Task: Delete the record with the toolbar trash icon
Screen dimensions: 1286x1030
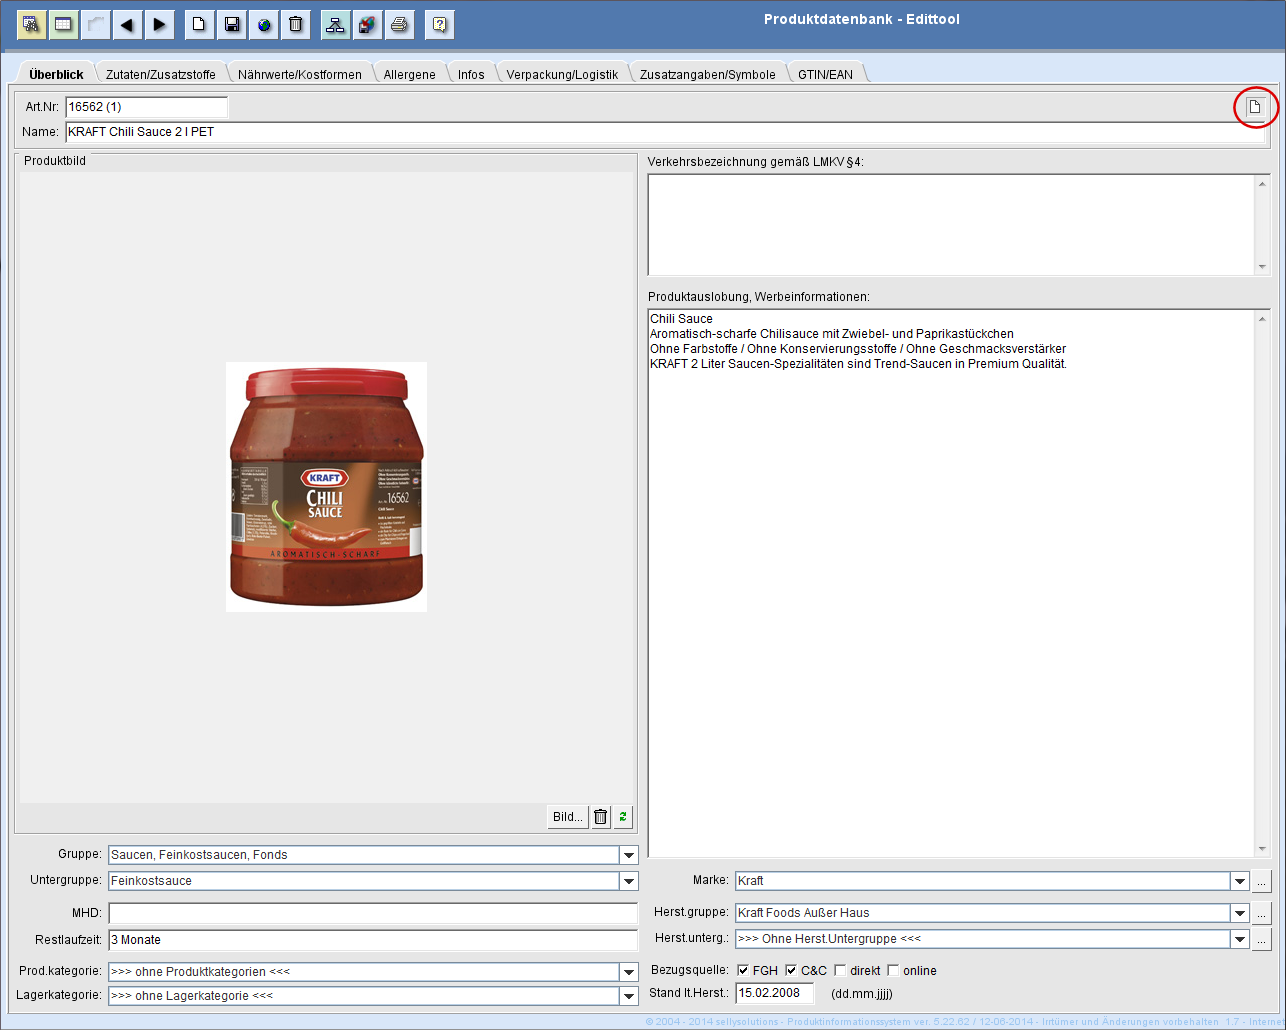Action: (296, 24)
